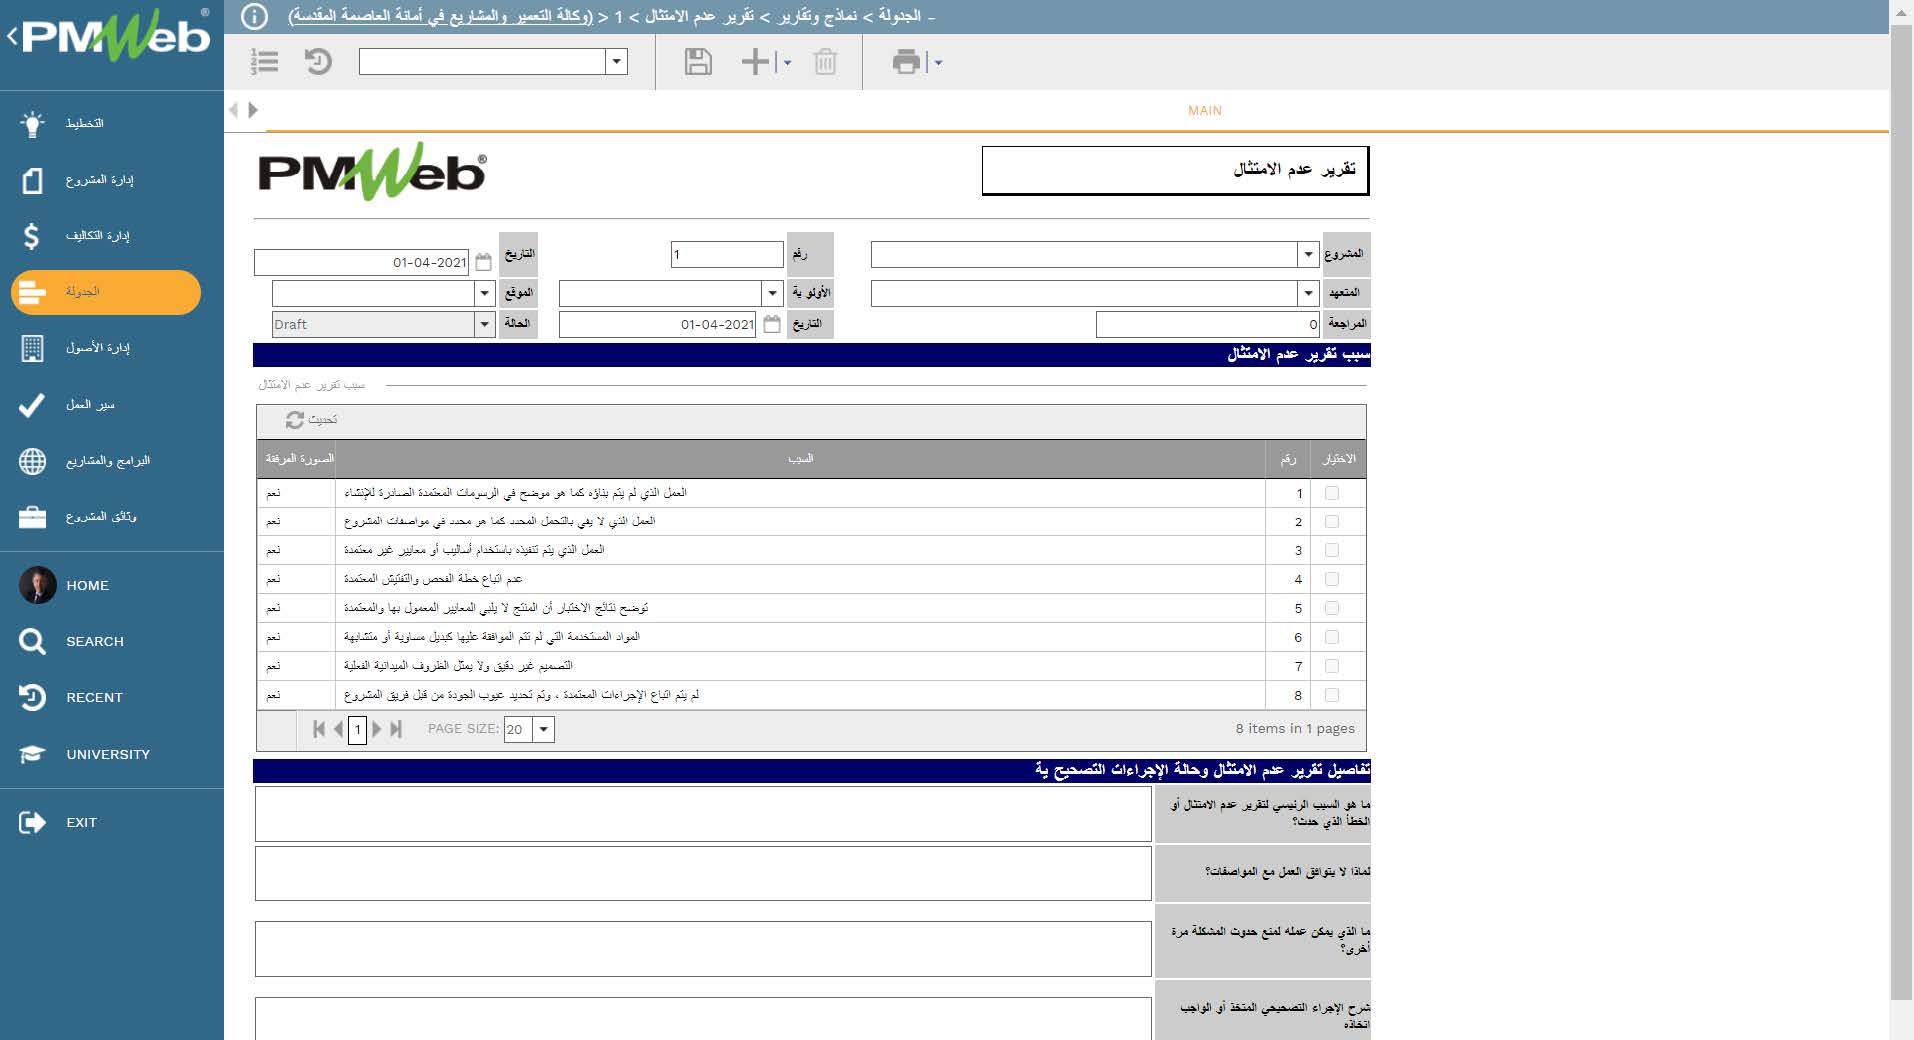This screenshot has width=1914, height=1040.
Task: Click the SEARCH magnifier icon
Action: (x=32, y=641)
